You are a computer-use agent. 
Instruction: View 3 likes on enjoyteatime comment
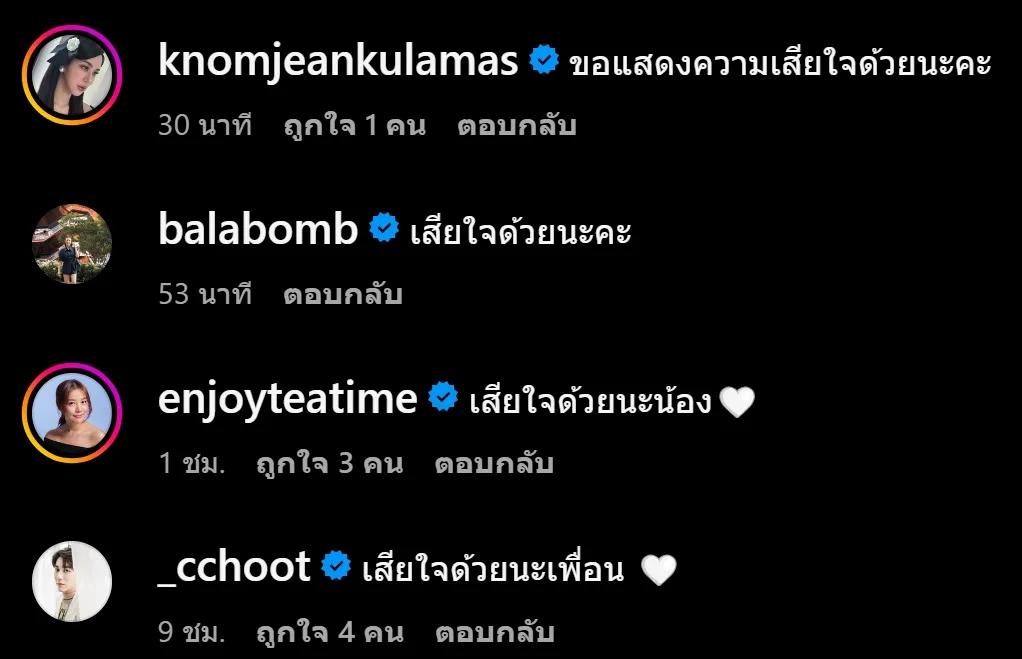coord(330,463)
